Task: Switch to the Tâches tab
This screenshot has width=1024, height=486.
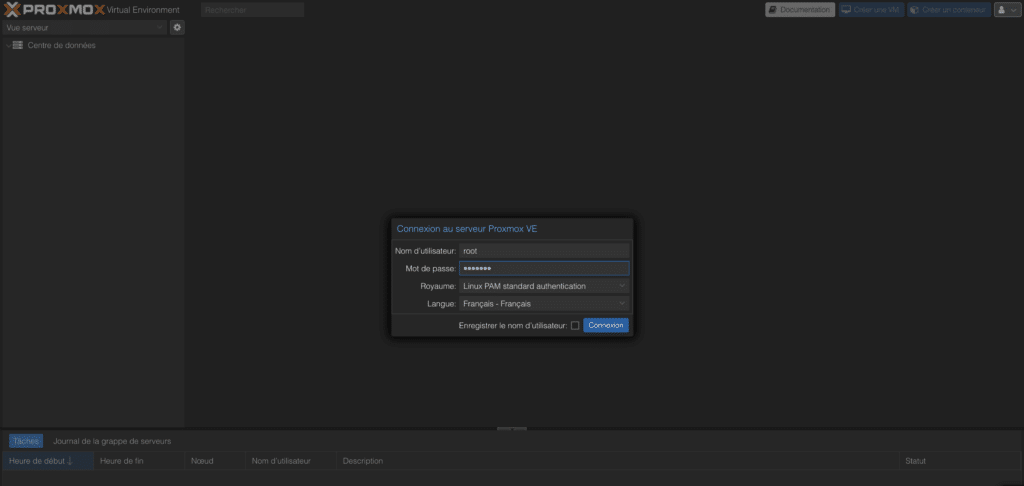Action: [26, 442]
